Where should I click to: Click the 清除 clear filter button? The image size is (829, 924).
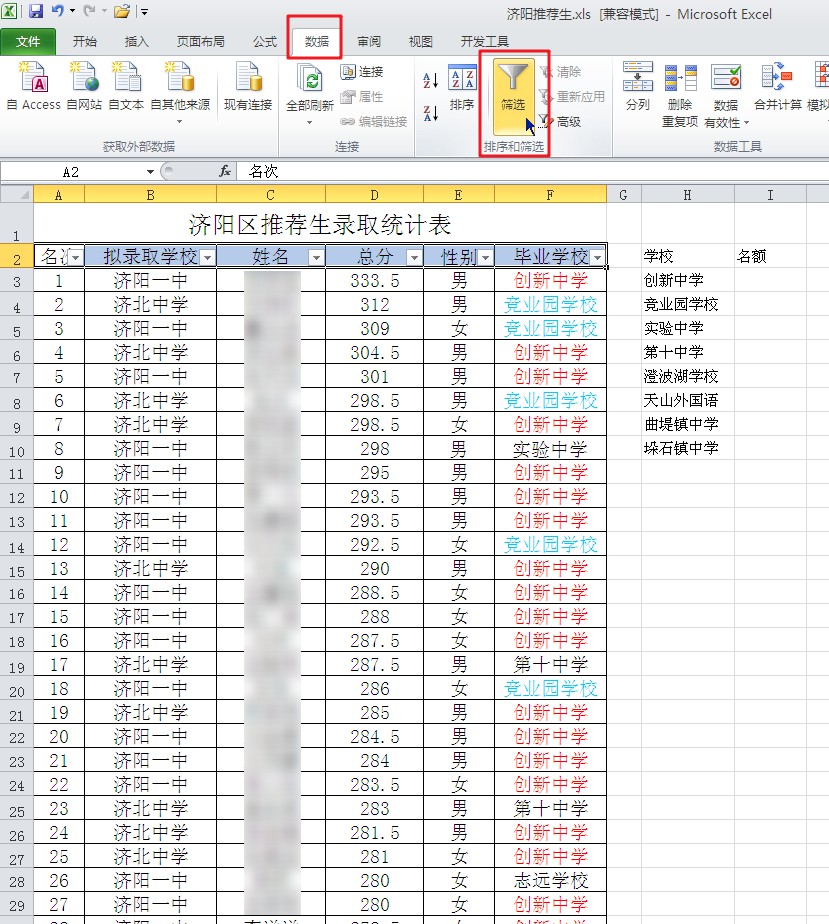561,72
